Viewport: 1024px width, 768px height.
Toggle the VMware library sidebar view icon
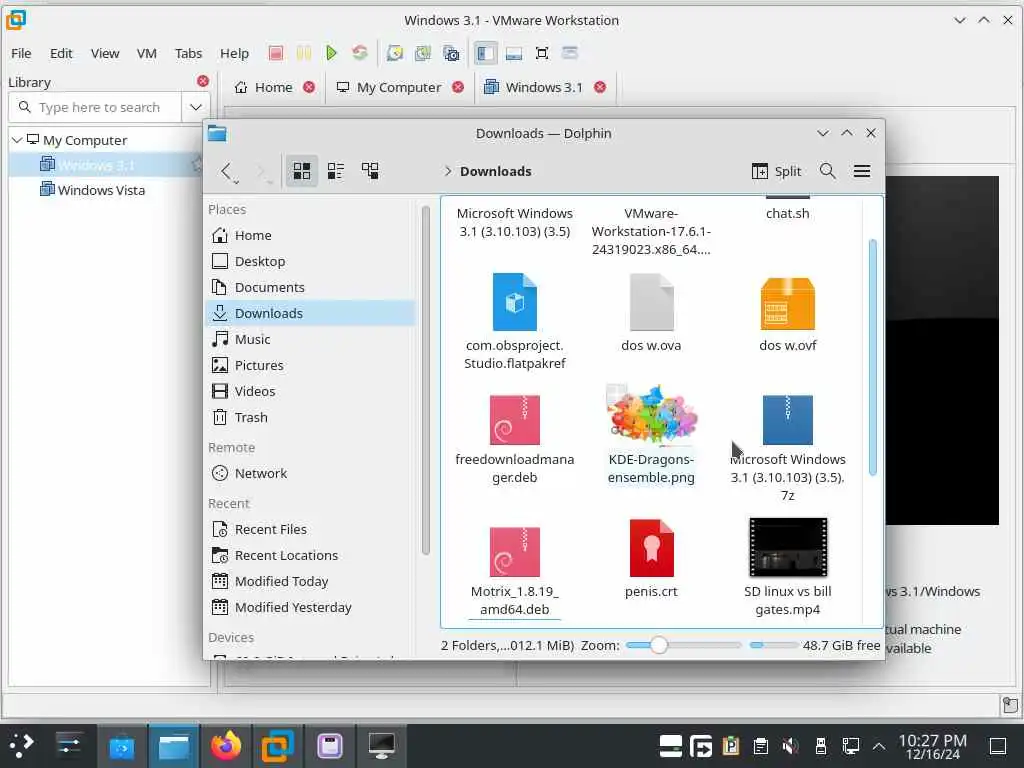485,53
